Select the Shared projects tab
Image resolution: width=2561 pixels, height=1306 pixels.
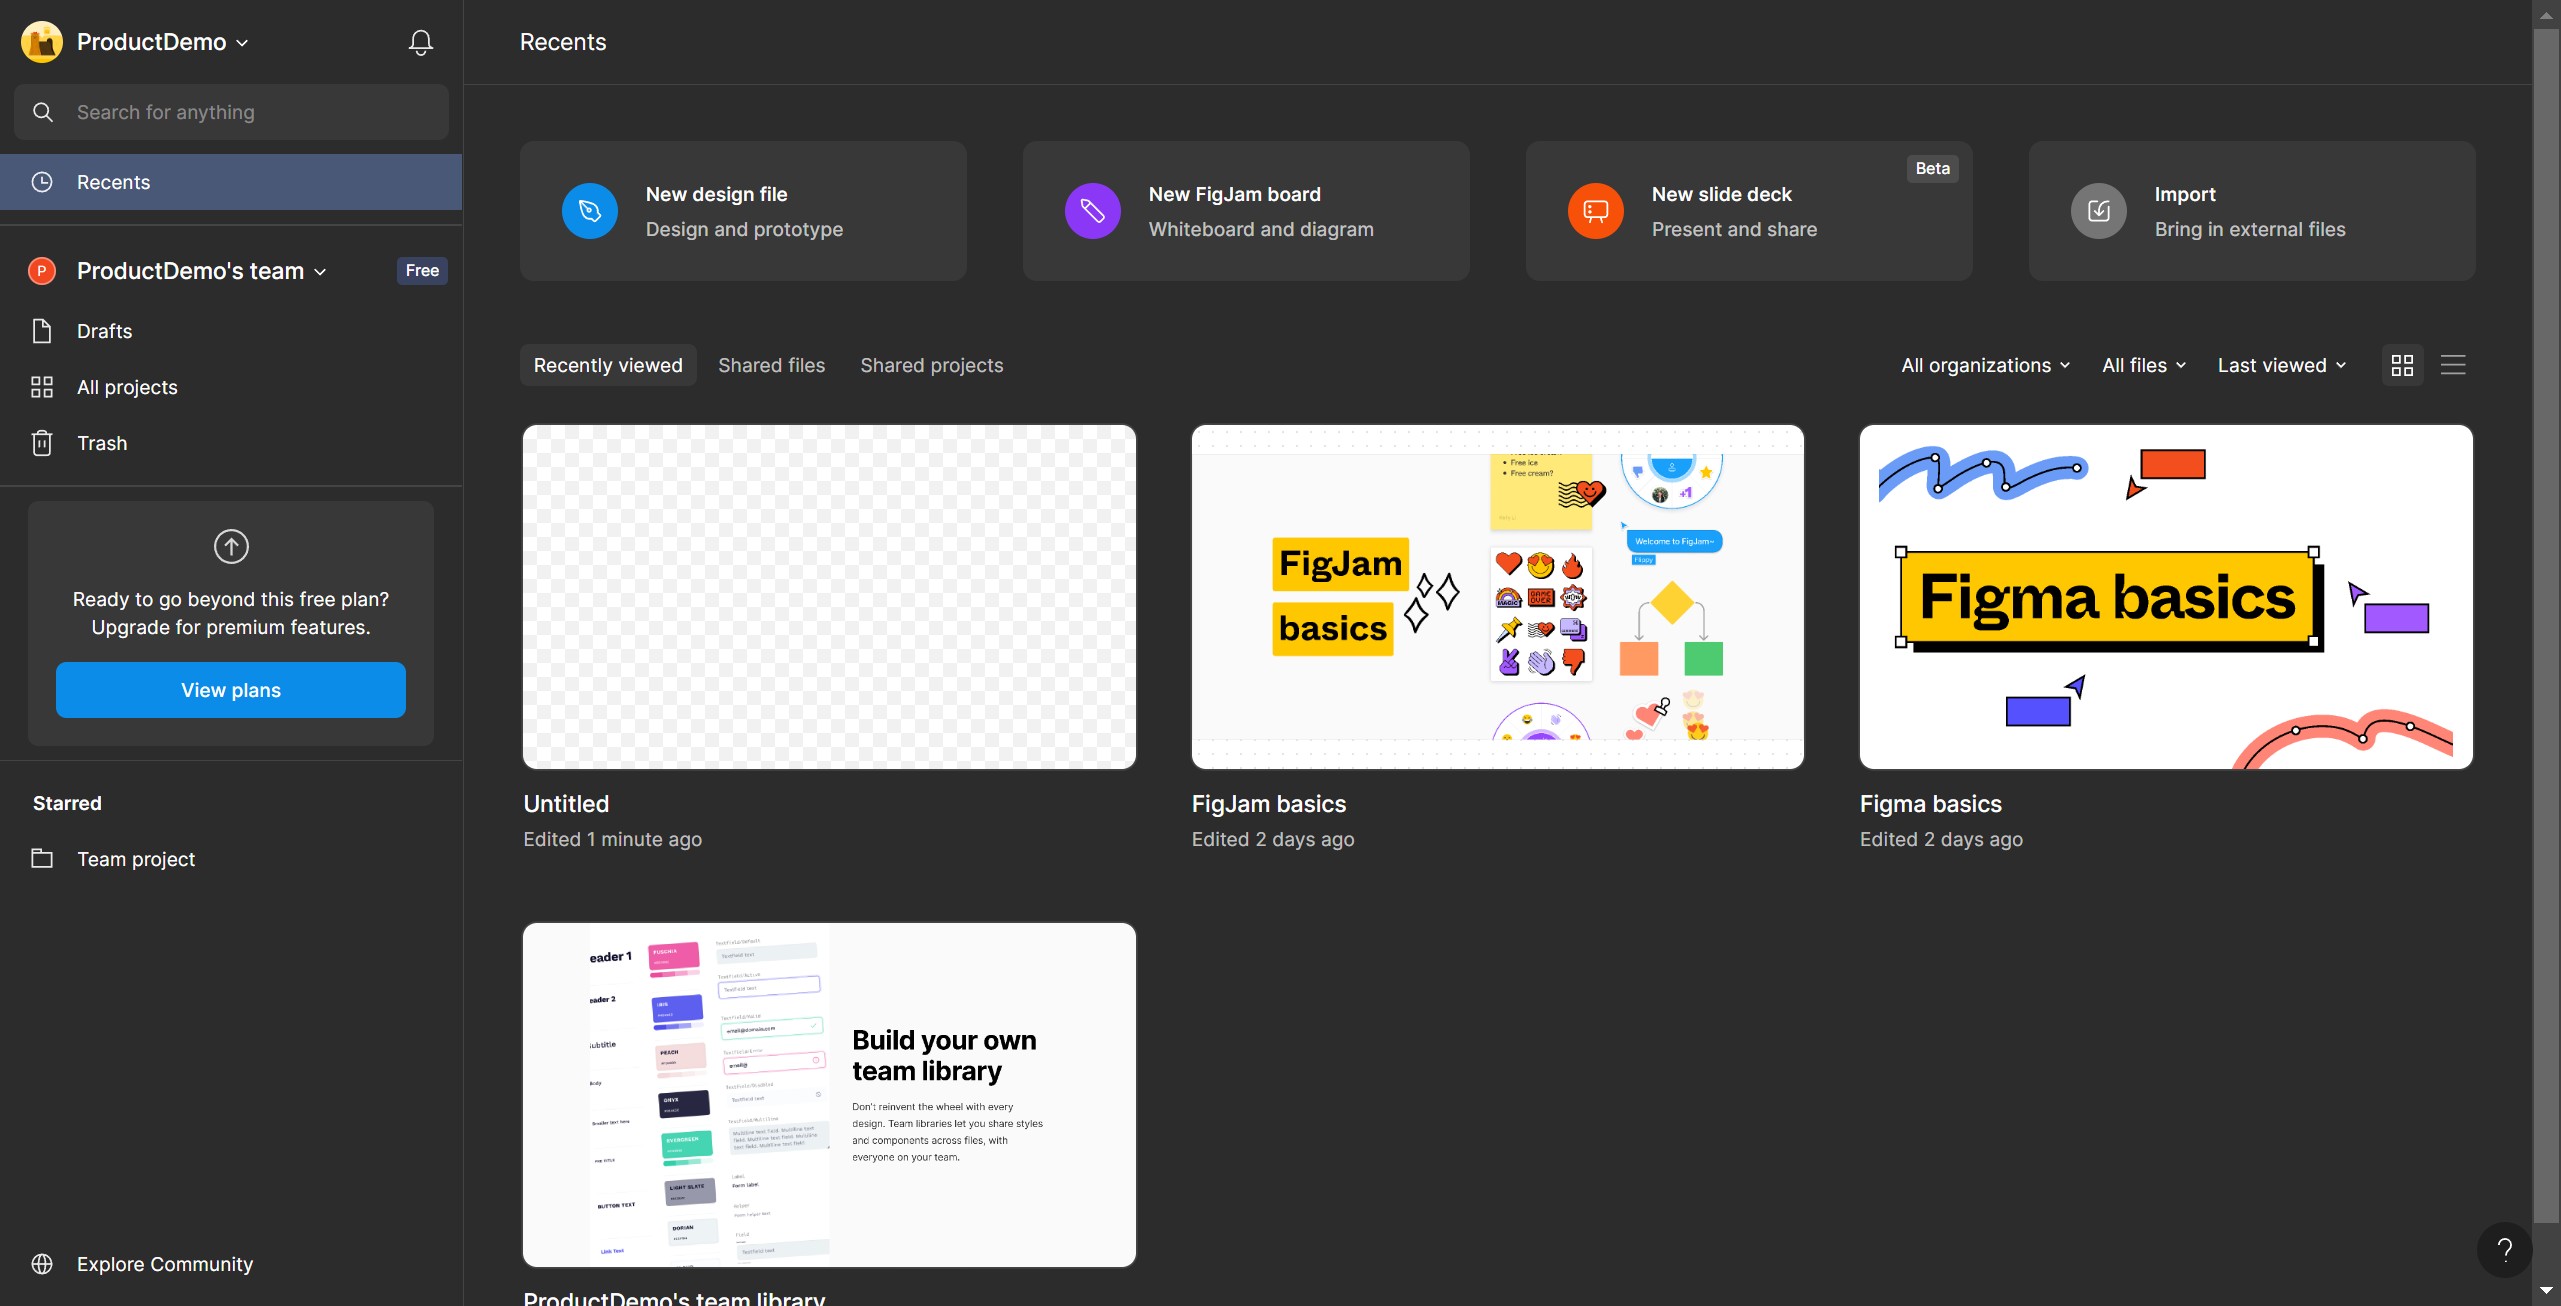(x=931, y=366)
